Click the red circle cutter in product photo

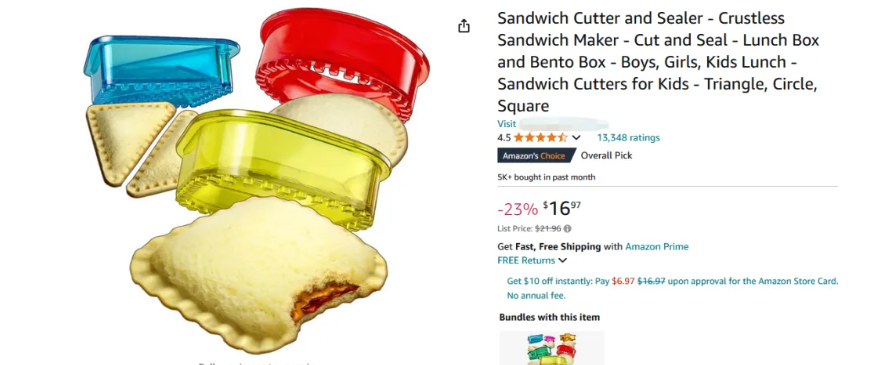tap(342, 58)
